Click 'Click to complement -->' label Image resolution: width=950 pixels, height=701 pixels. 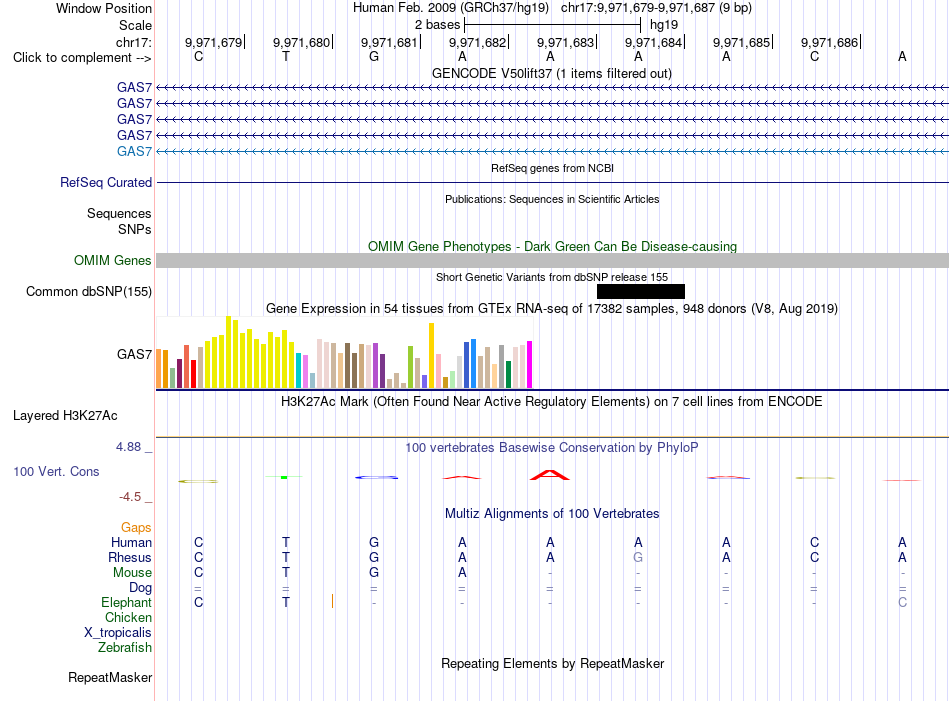[x=82, y=58]
